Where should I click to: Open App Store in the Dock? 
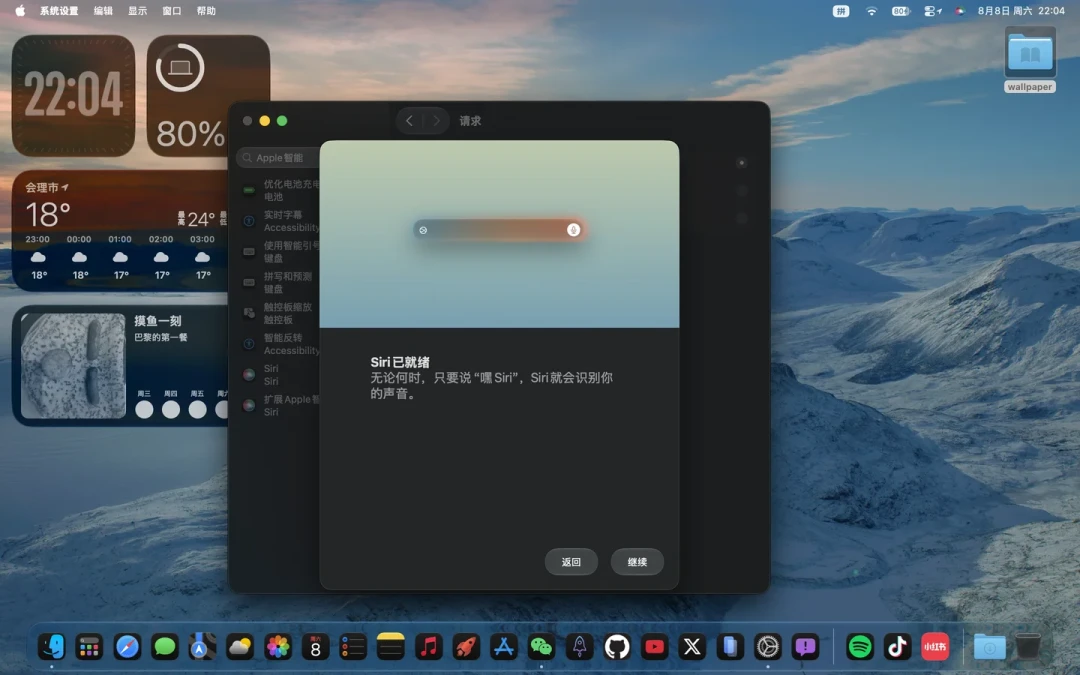pos(503,647)
